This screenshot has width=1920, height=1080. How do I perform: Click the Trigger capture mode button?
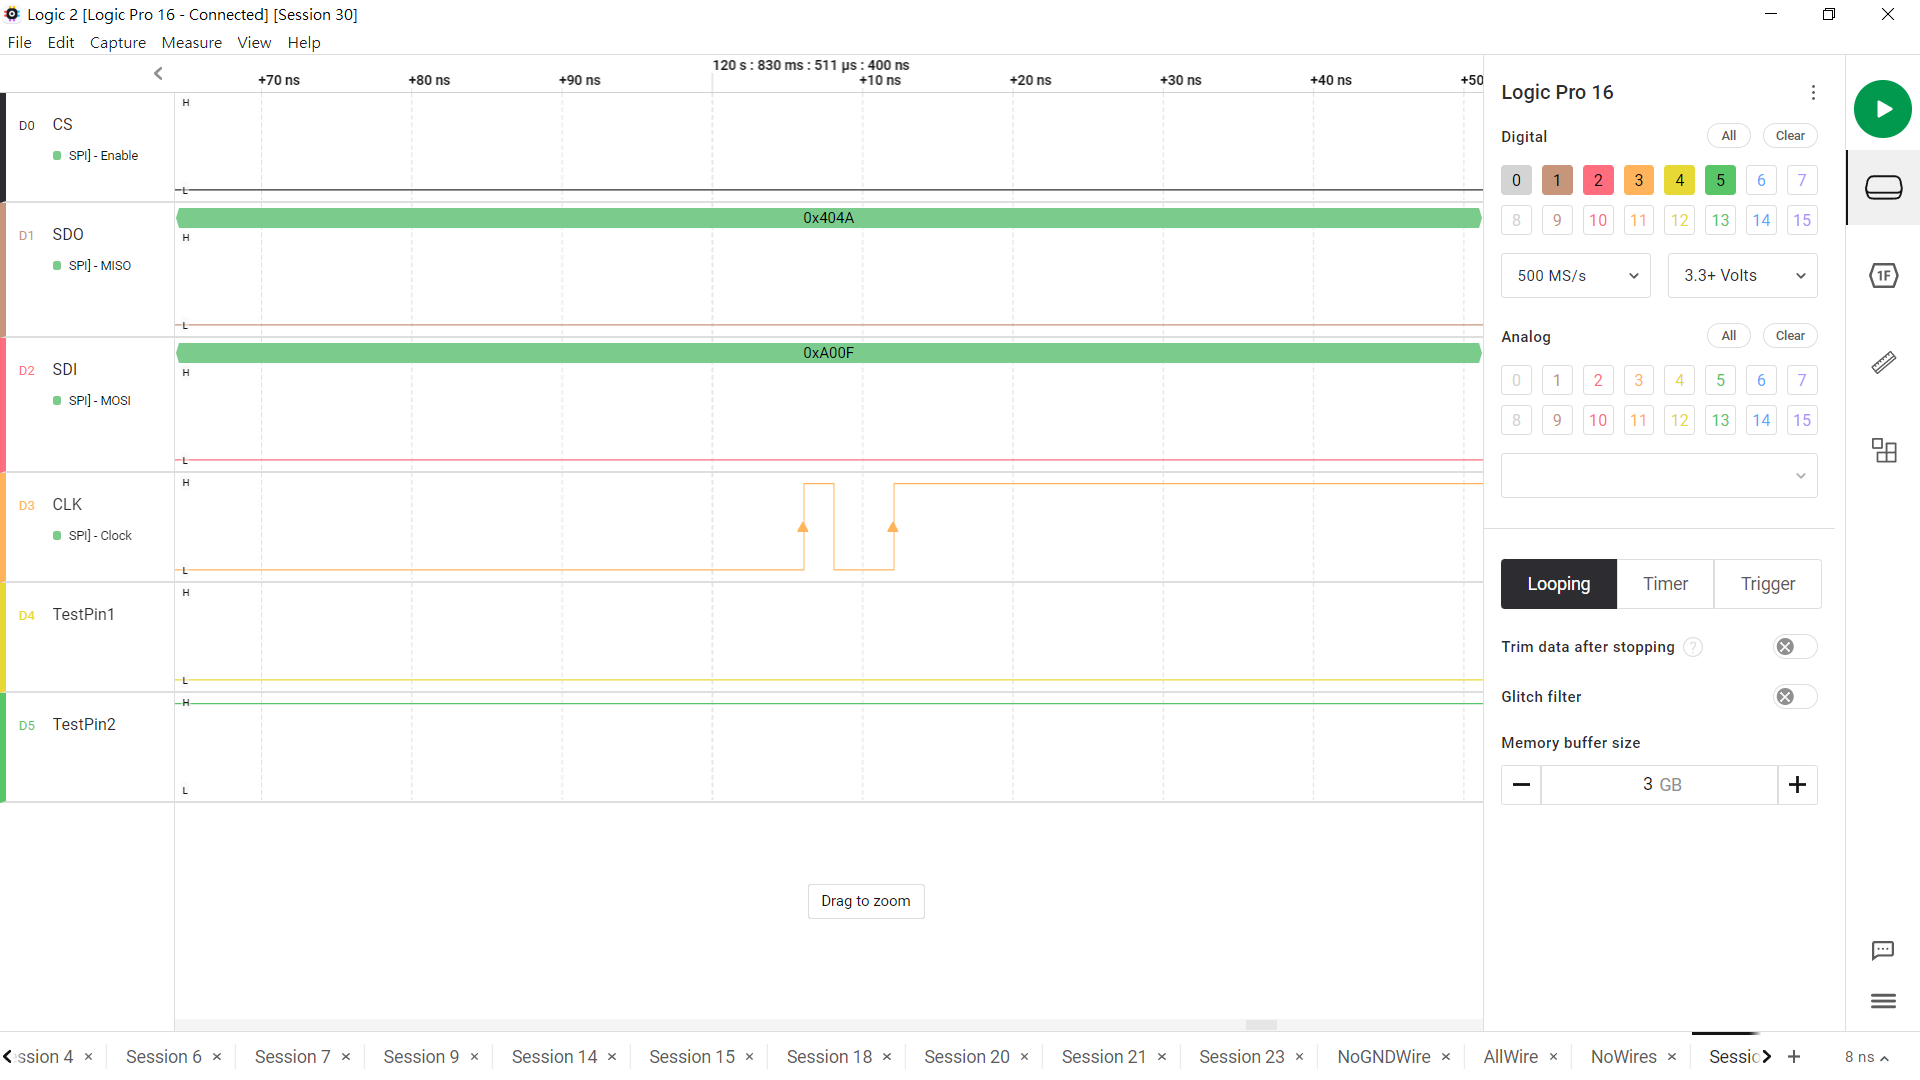[x=1767, y=584]
